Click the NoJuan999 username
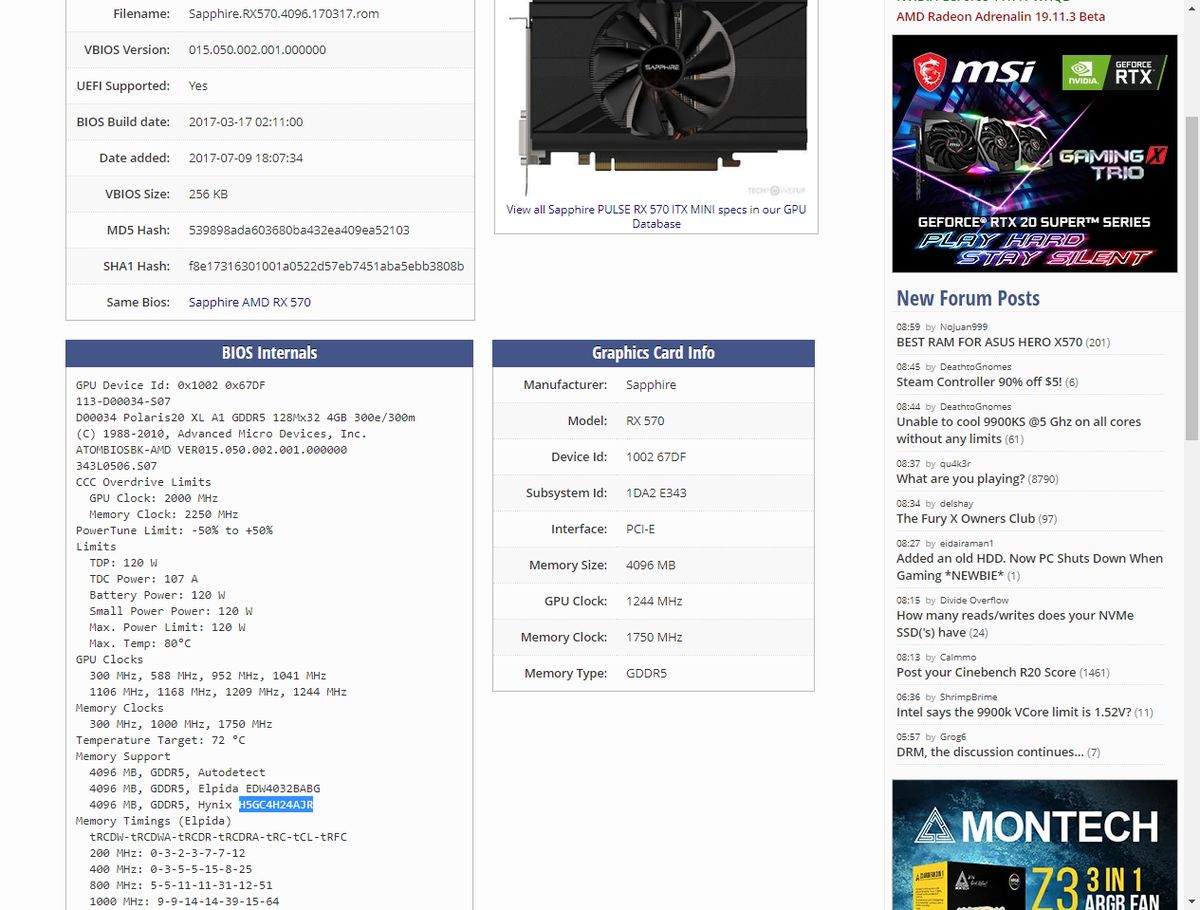 [963, 326]
